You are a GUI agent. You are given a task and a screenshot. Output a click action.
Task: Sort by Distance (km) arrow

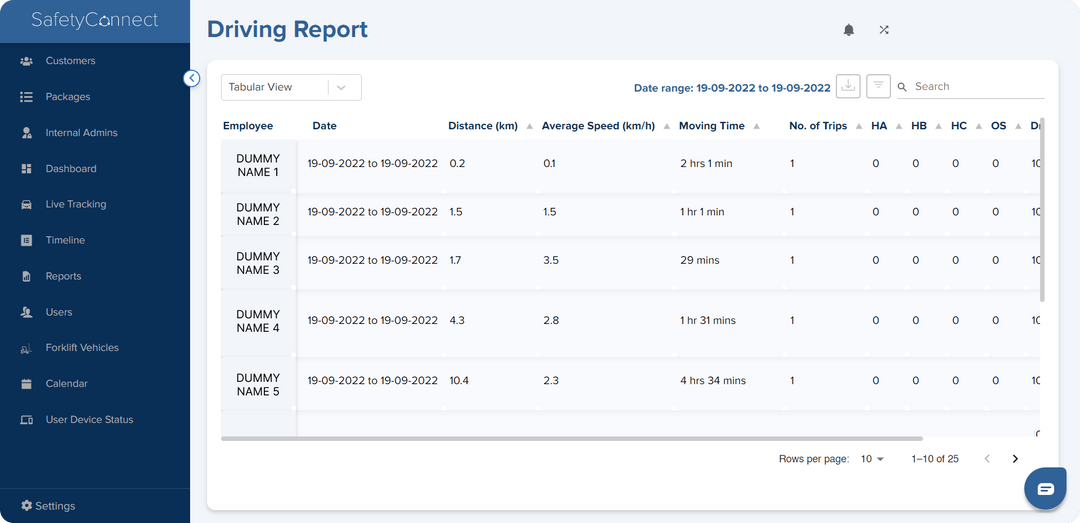tap(529, 127)
